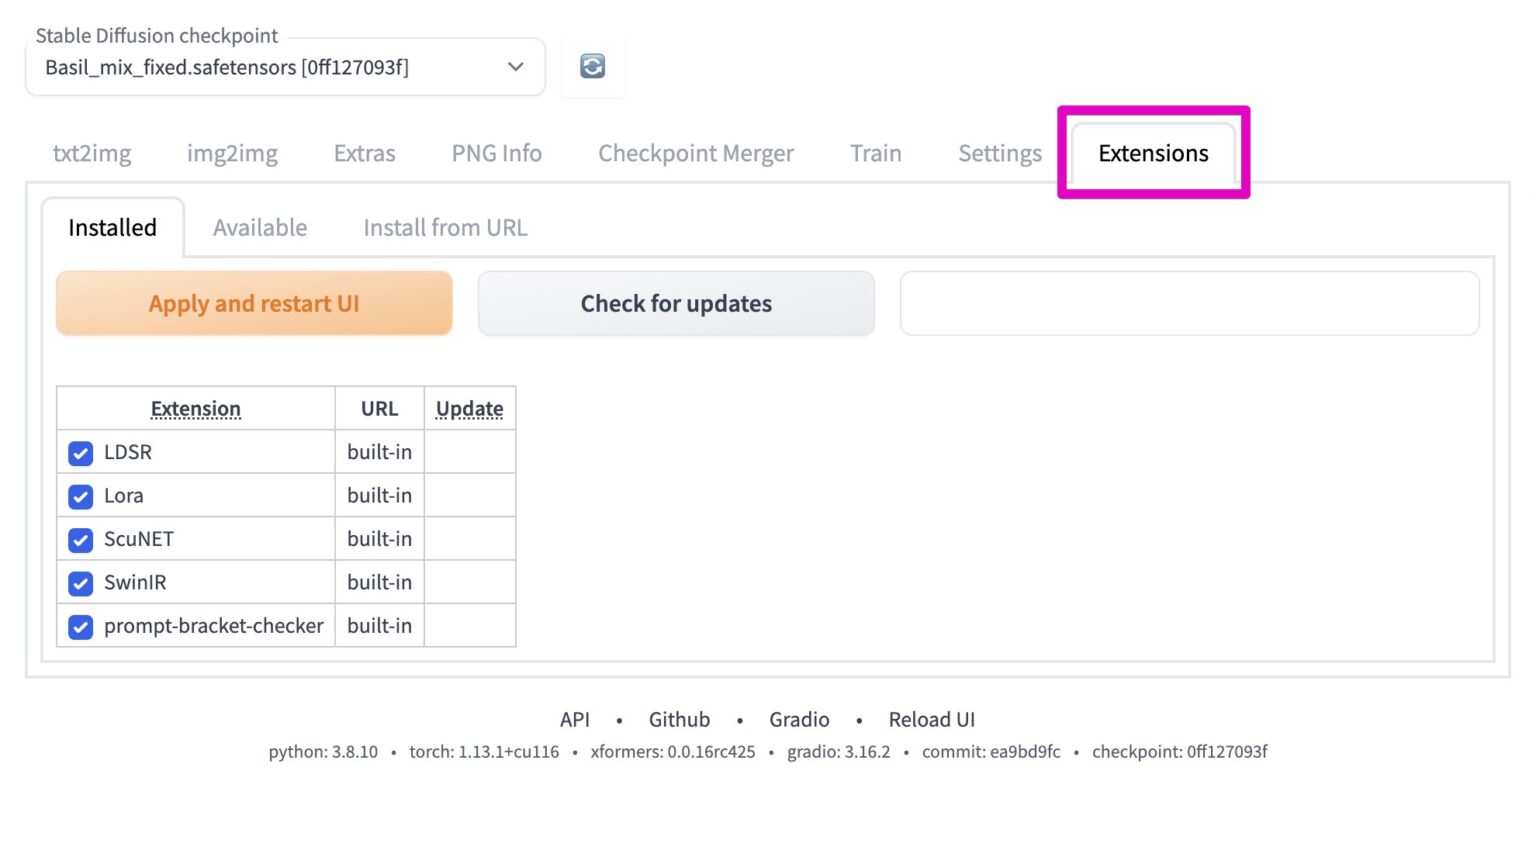
Task: Open the Install from URL tab
Action: click(444, 227)
